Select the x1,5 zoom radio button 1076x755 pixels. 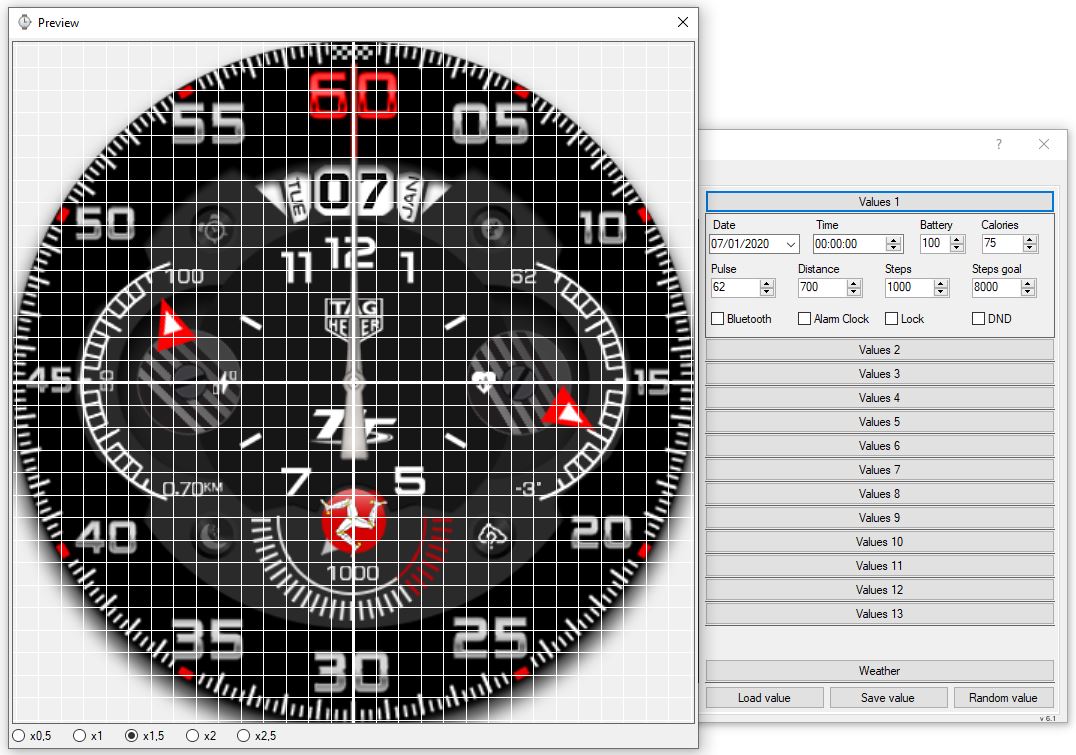pos(132,735)
